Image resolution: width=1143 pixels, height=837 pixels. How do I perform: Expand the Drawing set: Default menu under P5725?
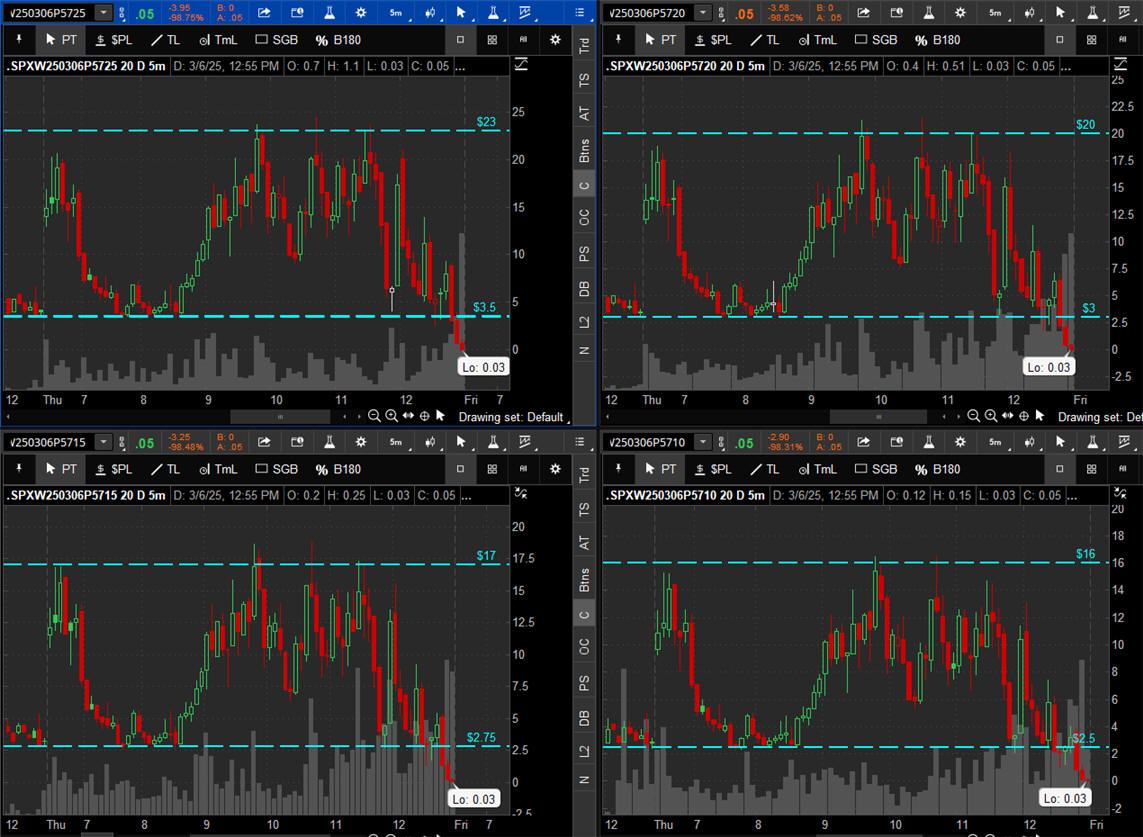(x=512, y=417)
